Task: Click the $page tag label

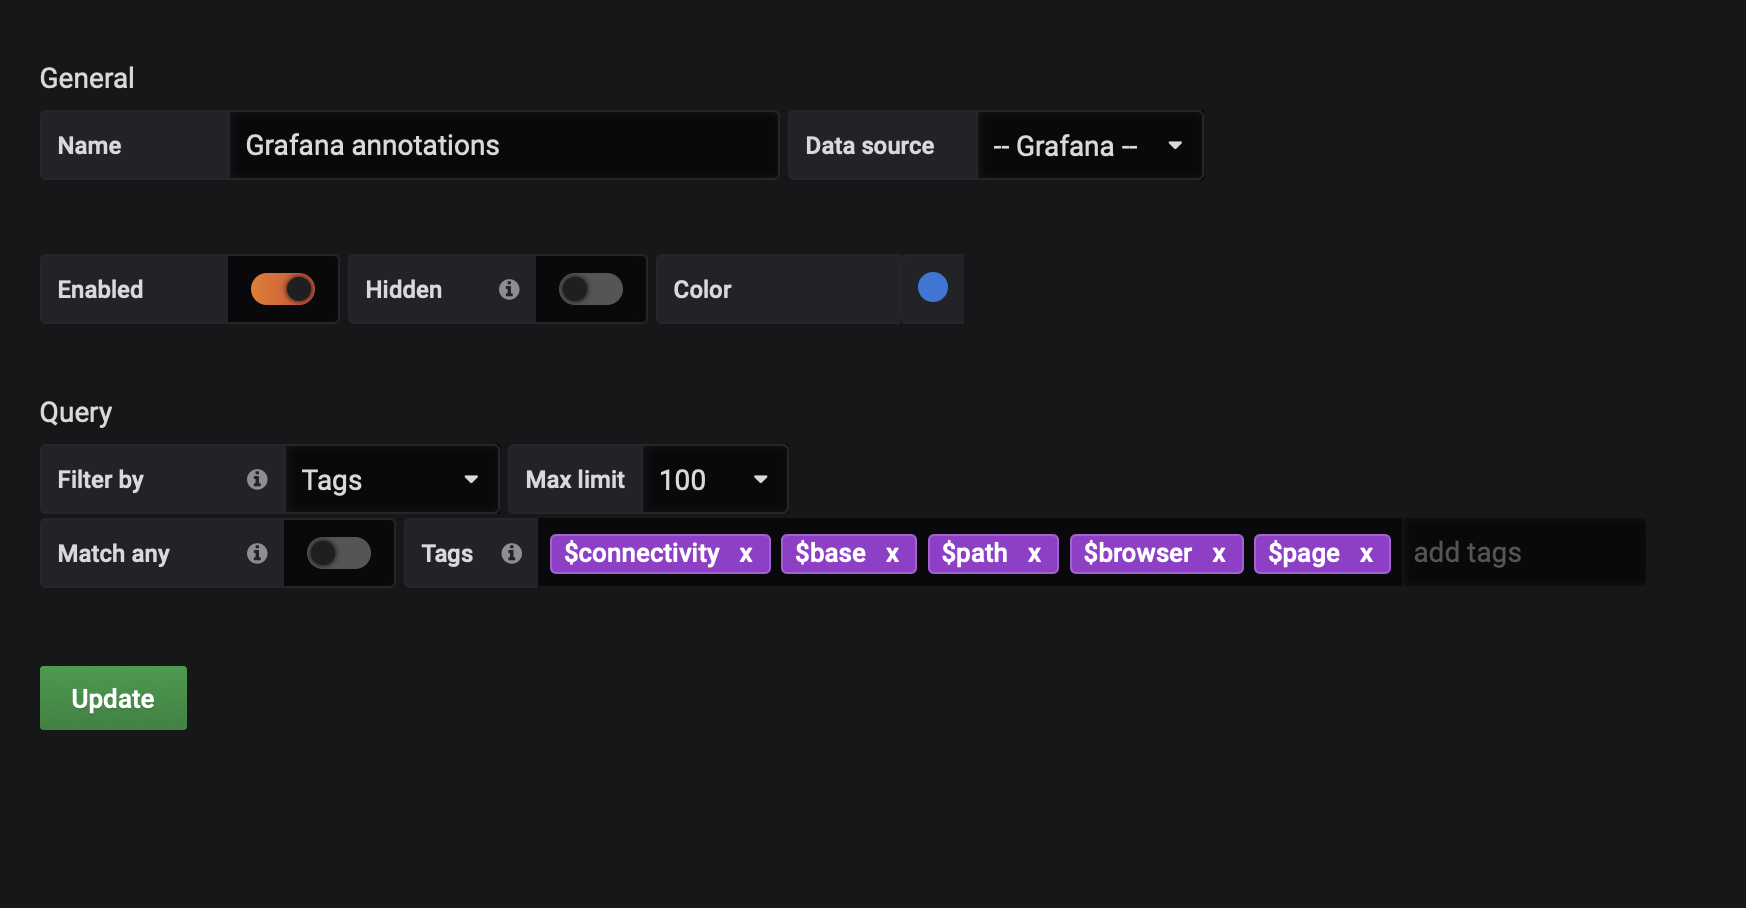Action: coord(1304,553)
